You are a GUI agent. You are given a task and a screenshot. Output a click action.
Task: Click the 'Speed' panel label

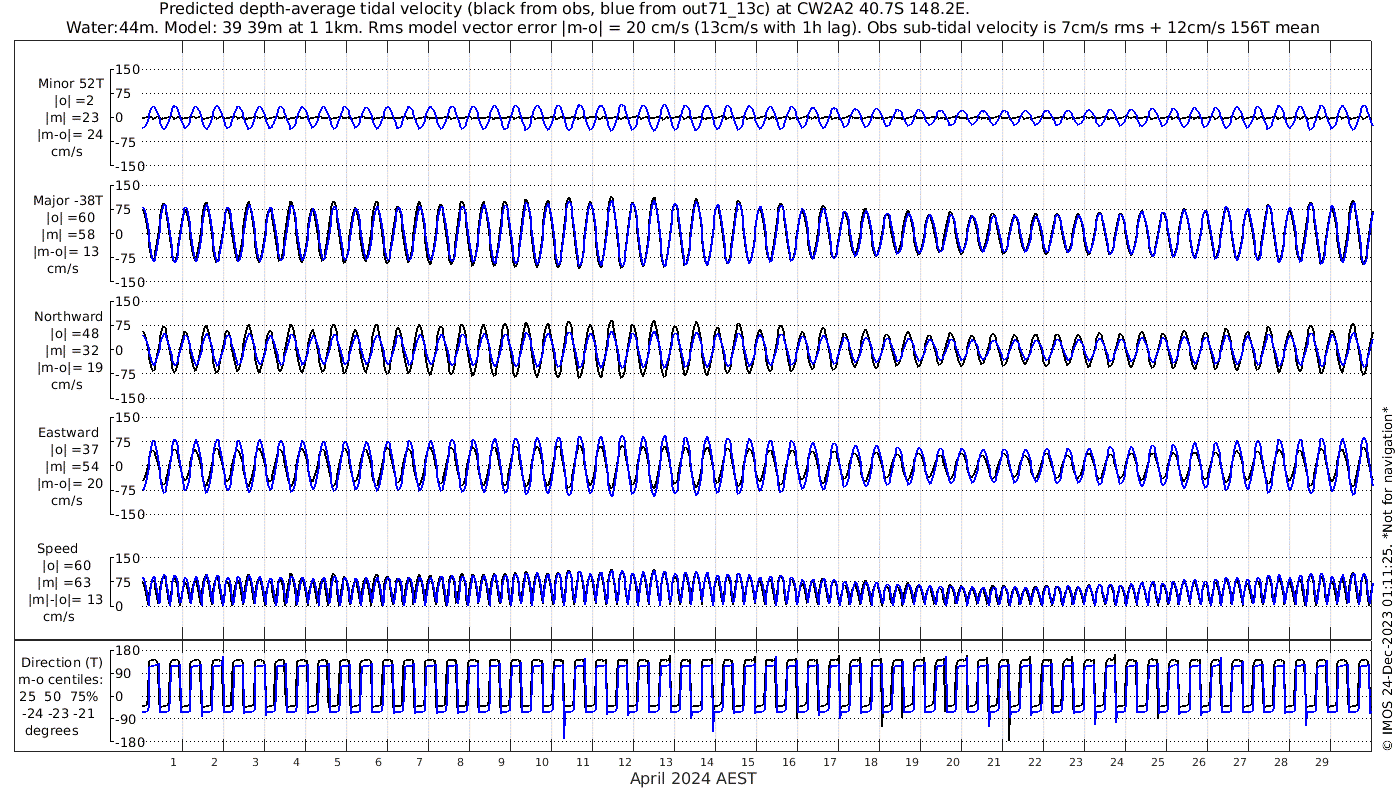57,548
